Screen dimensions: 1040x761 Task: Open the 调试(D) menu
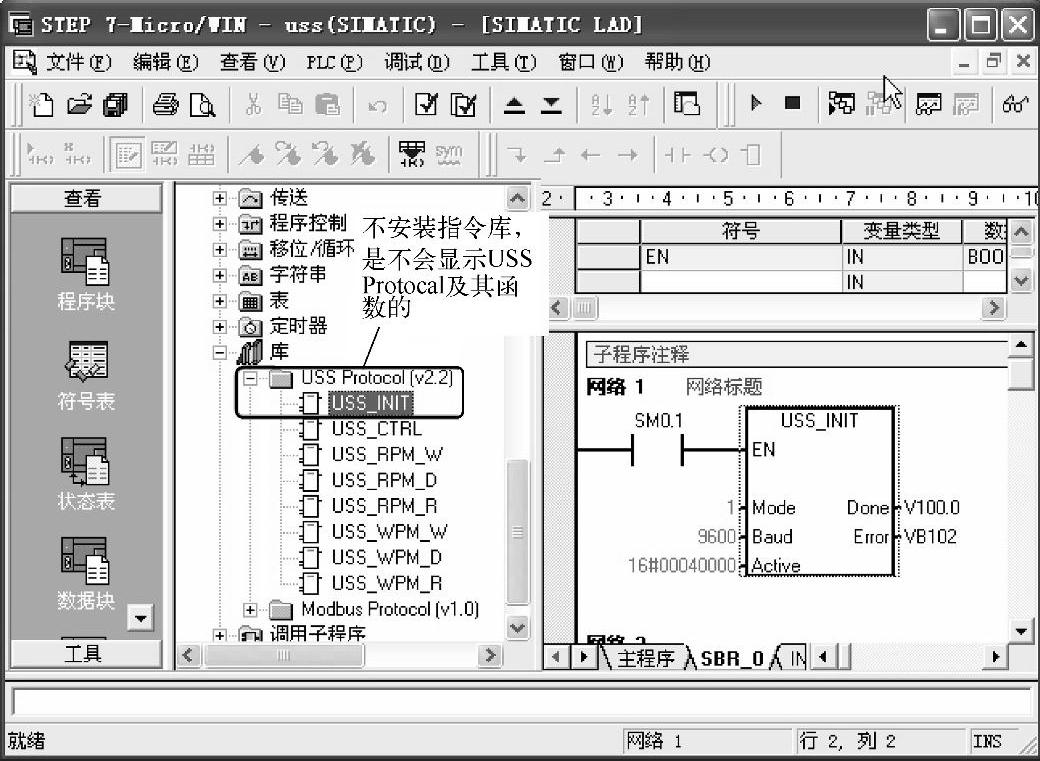pyautogui.click(x=417, y=62)
